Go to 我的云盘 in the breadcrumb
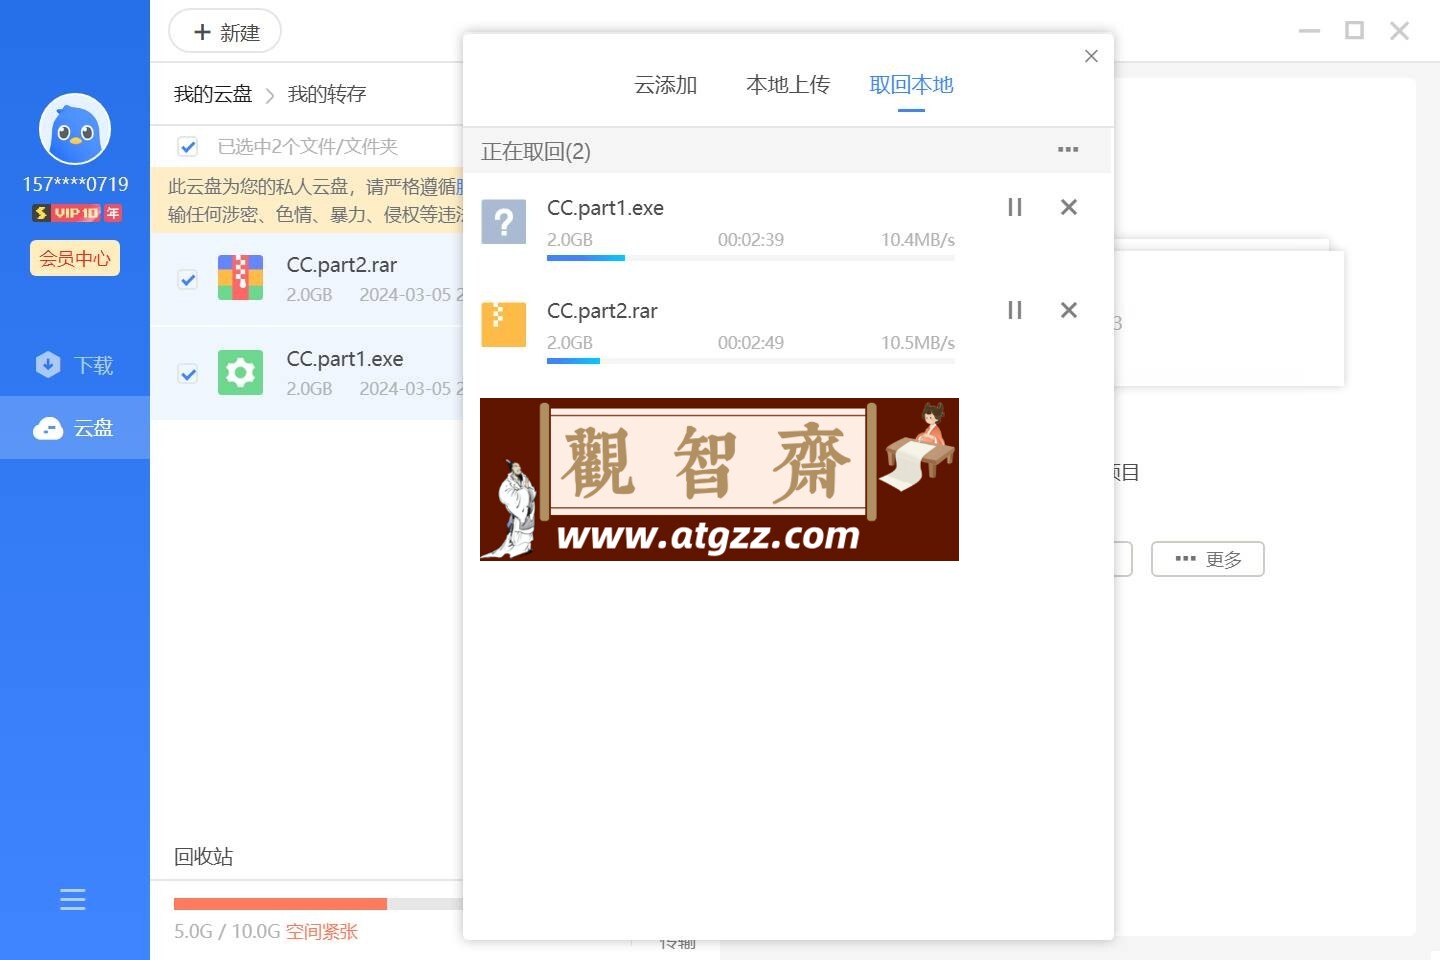This screenshot has width=1440, height=960. pyautogui.click(x=213, y=94)
